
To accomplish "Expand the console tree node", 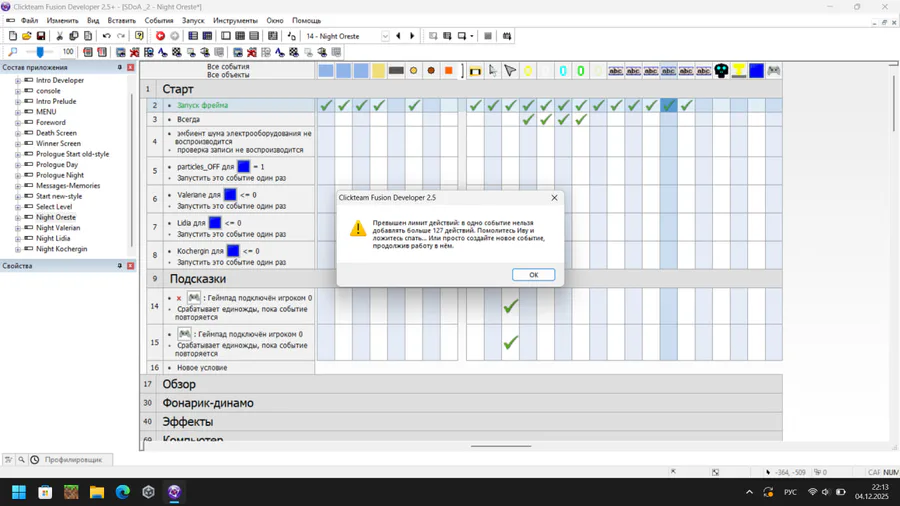I will click(x=18, y=91).
